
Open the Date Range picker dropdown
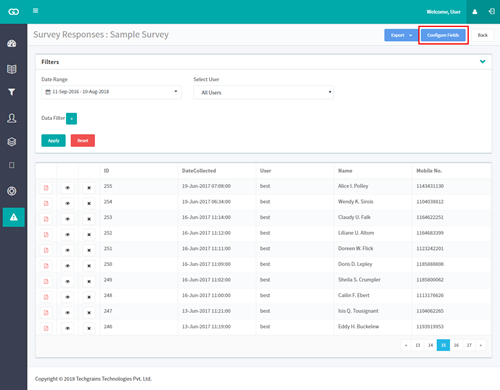[x=111, y=92]
